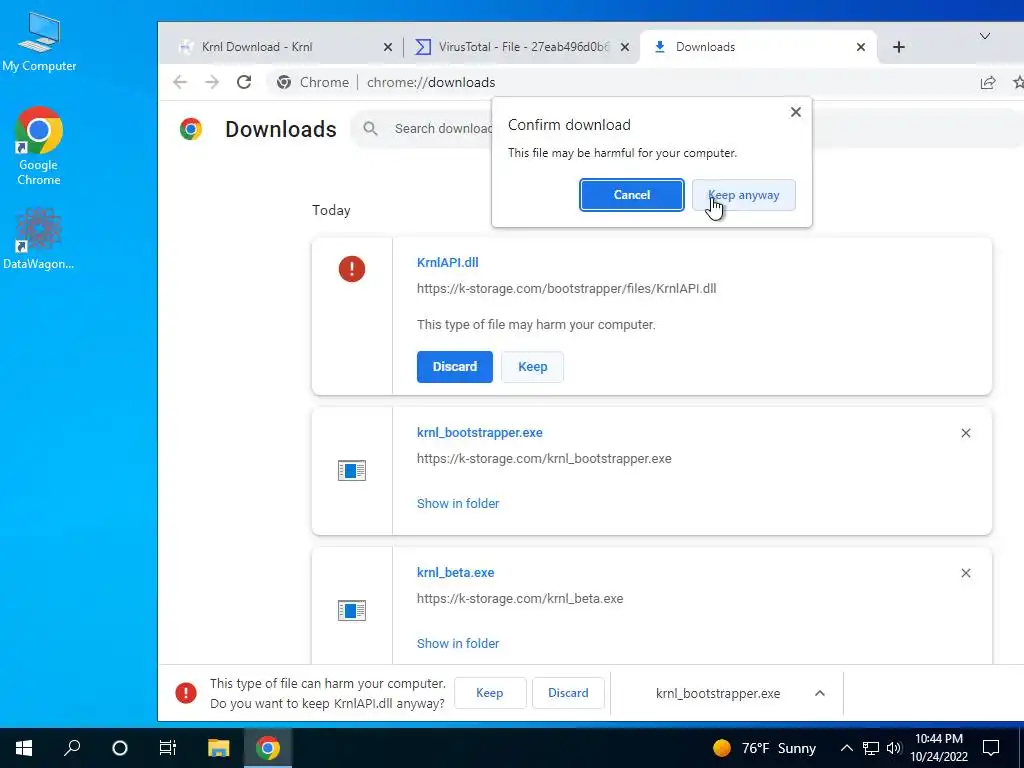Close the Downloads tab

point(861,47)
